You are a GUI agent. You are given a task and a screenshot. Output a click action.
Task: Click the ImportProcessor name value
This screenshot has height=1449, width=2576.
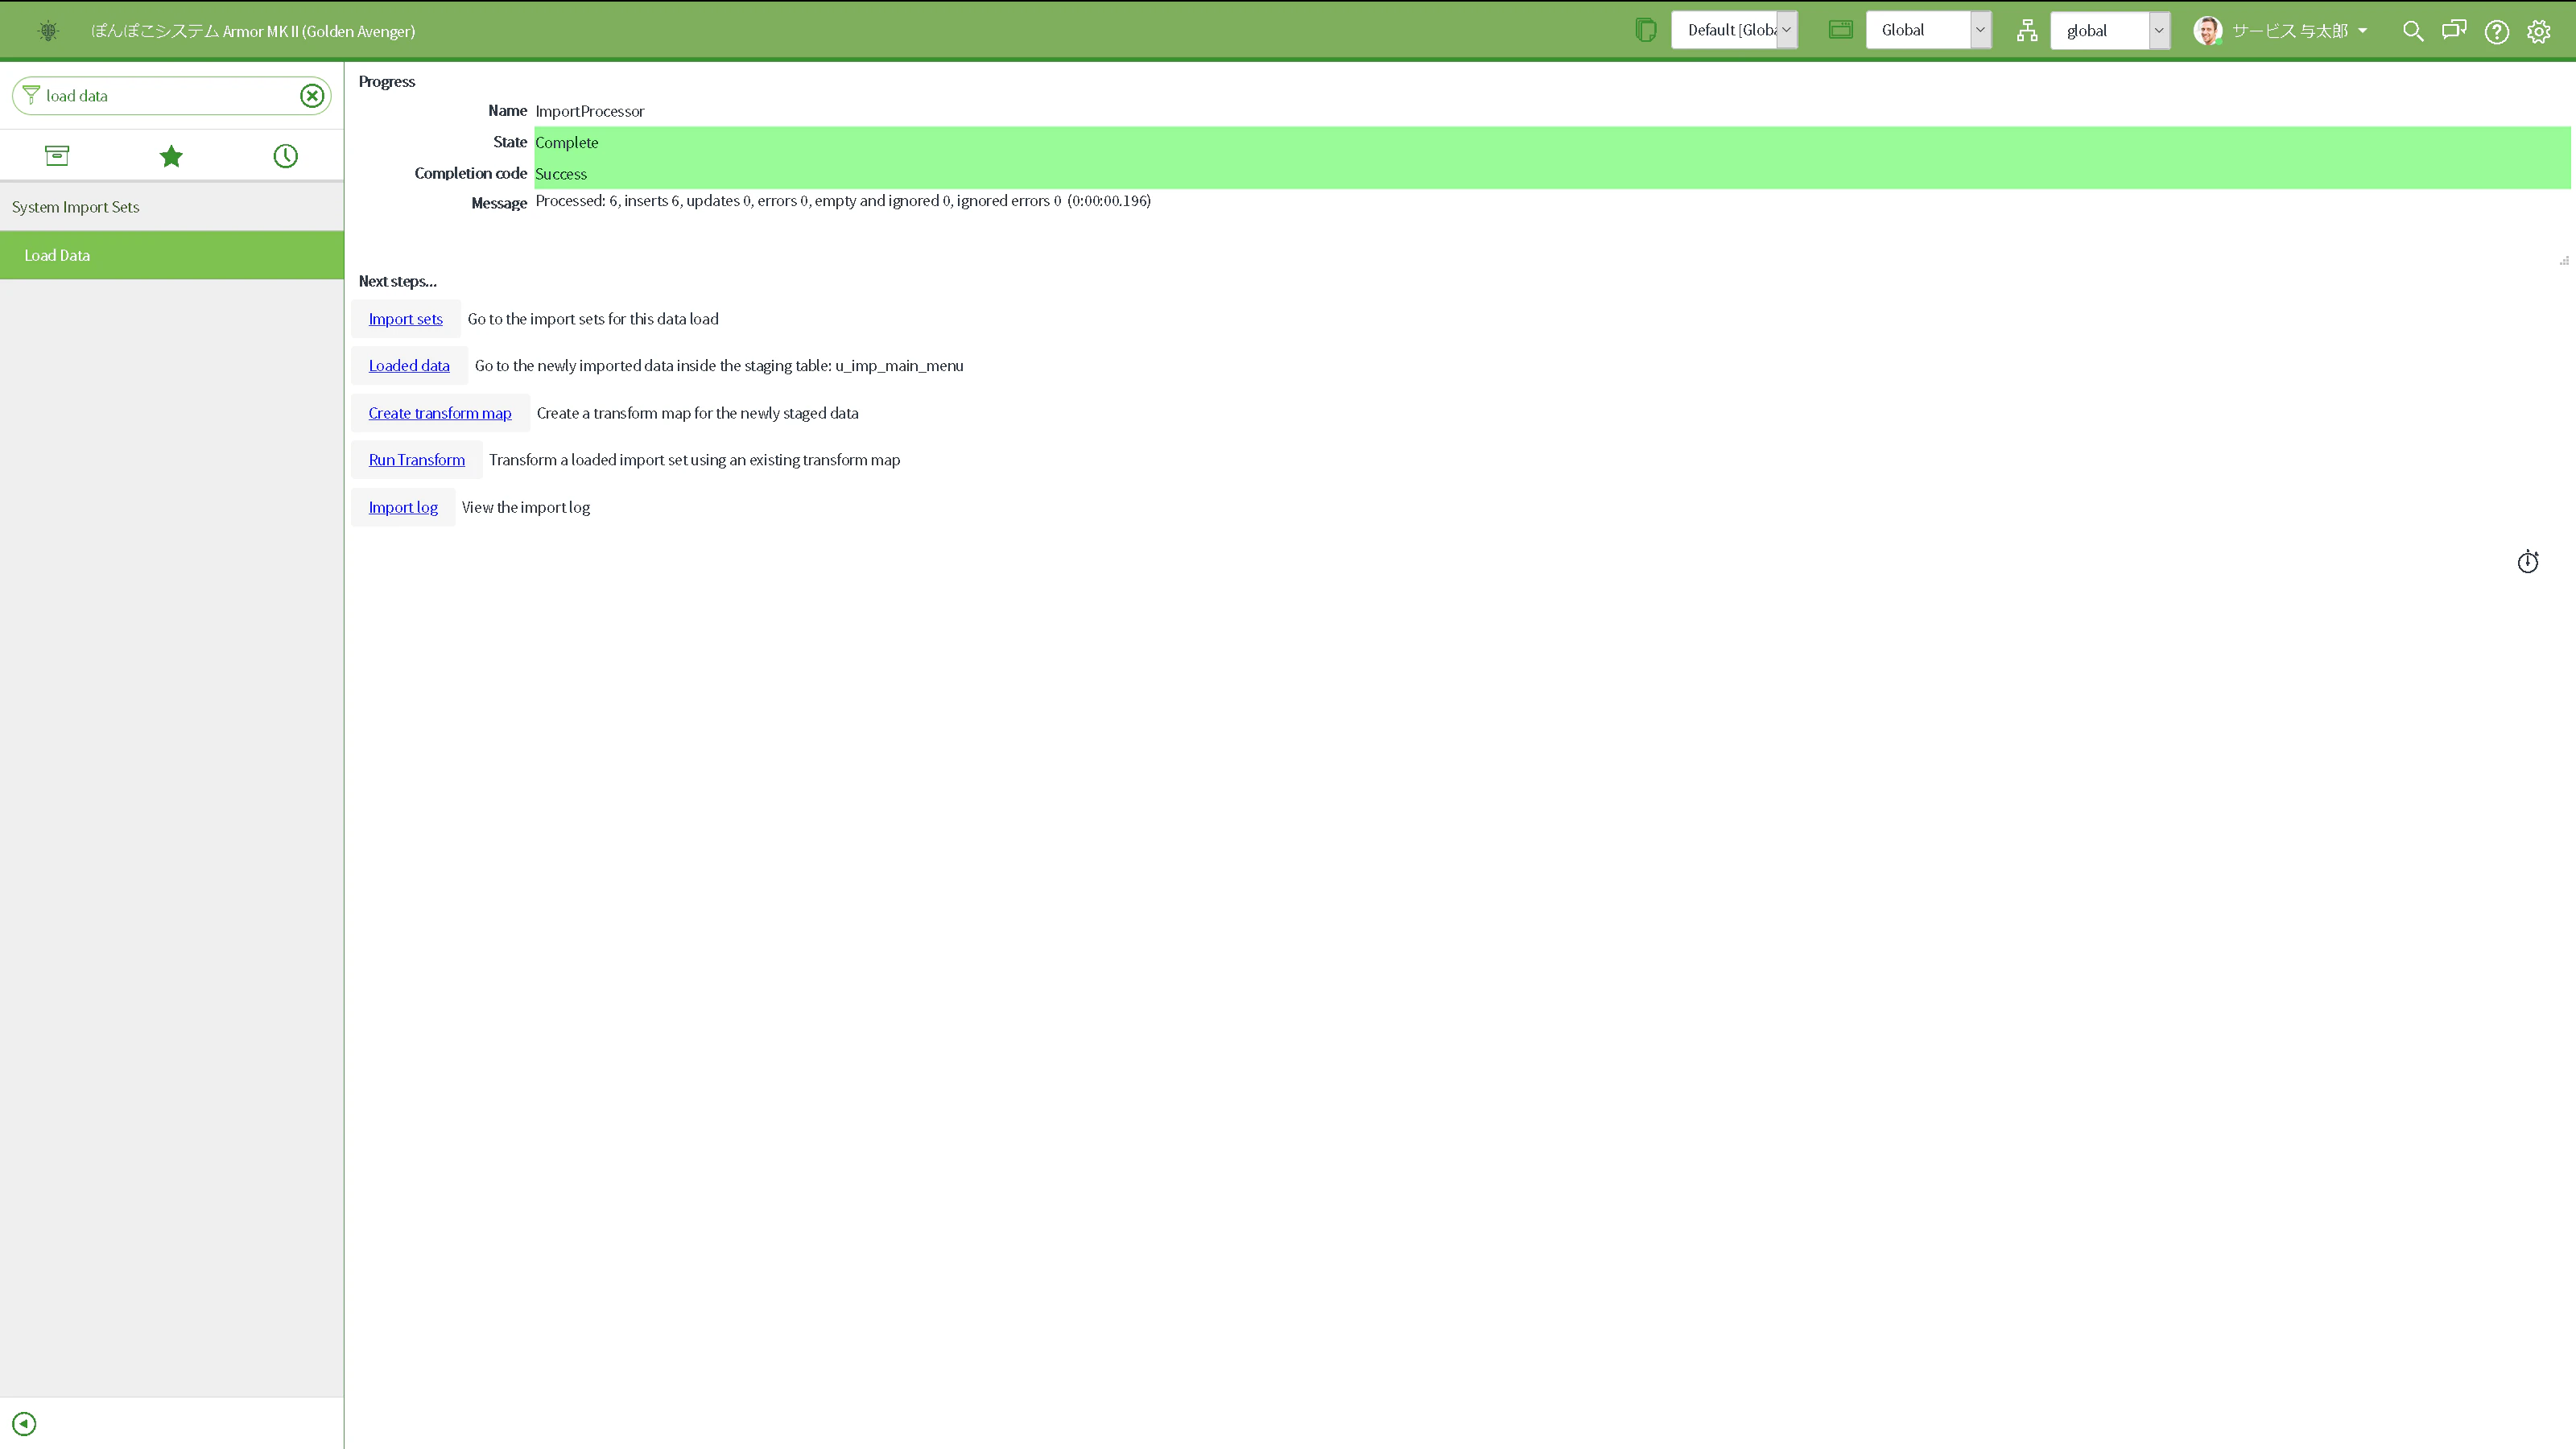tap(590, 111)
